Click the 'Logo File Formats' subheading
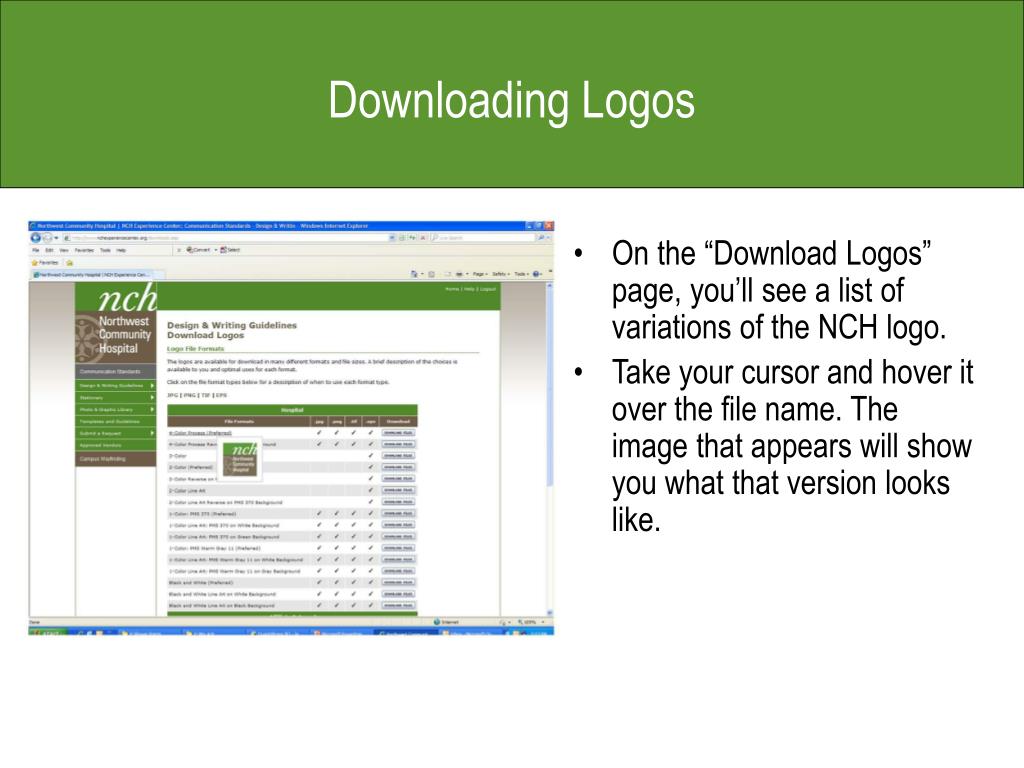Image resolution: width=1024 pixels, height=768 pixels. [x=195, y=349]
